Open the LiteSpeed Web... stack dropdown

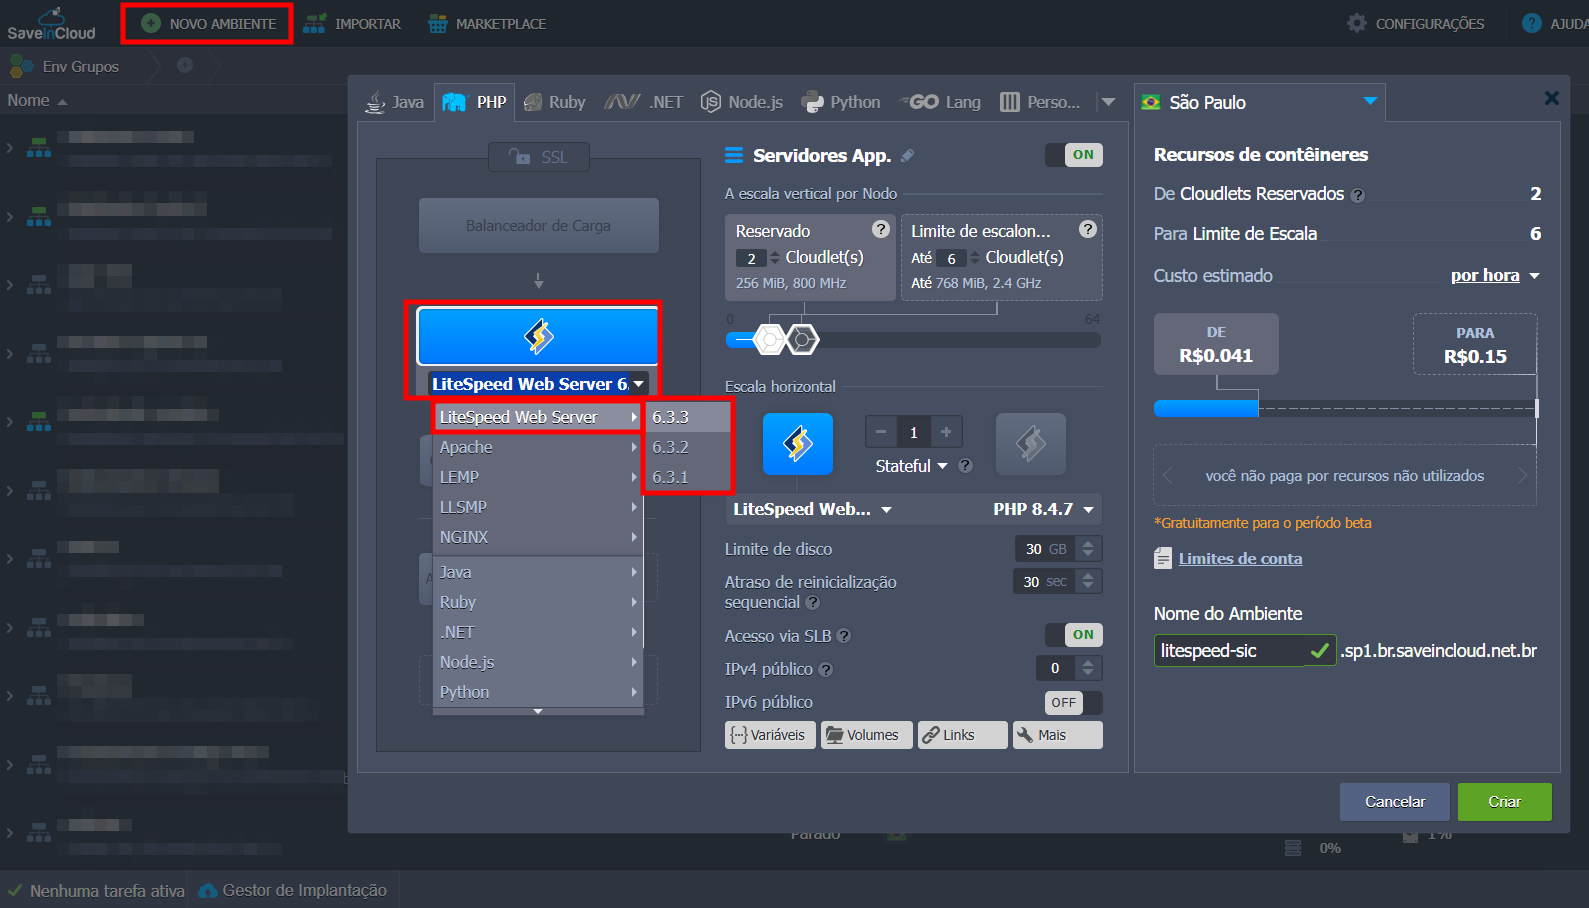pyautogui.click(x=812, y=509)
